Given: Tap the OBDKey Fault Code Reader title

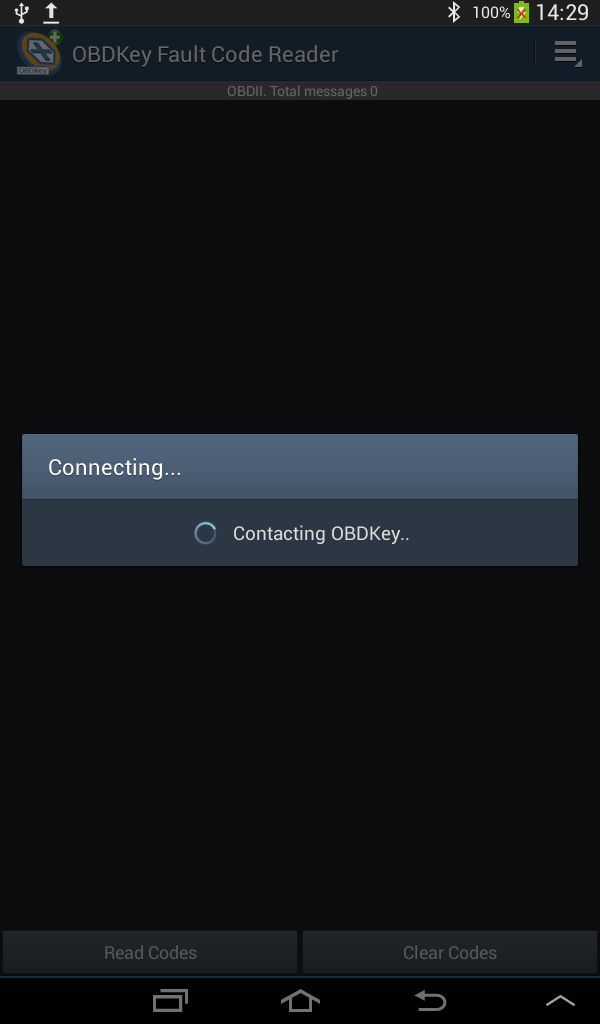Looking at the screenshot, I should (205, 54).
